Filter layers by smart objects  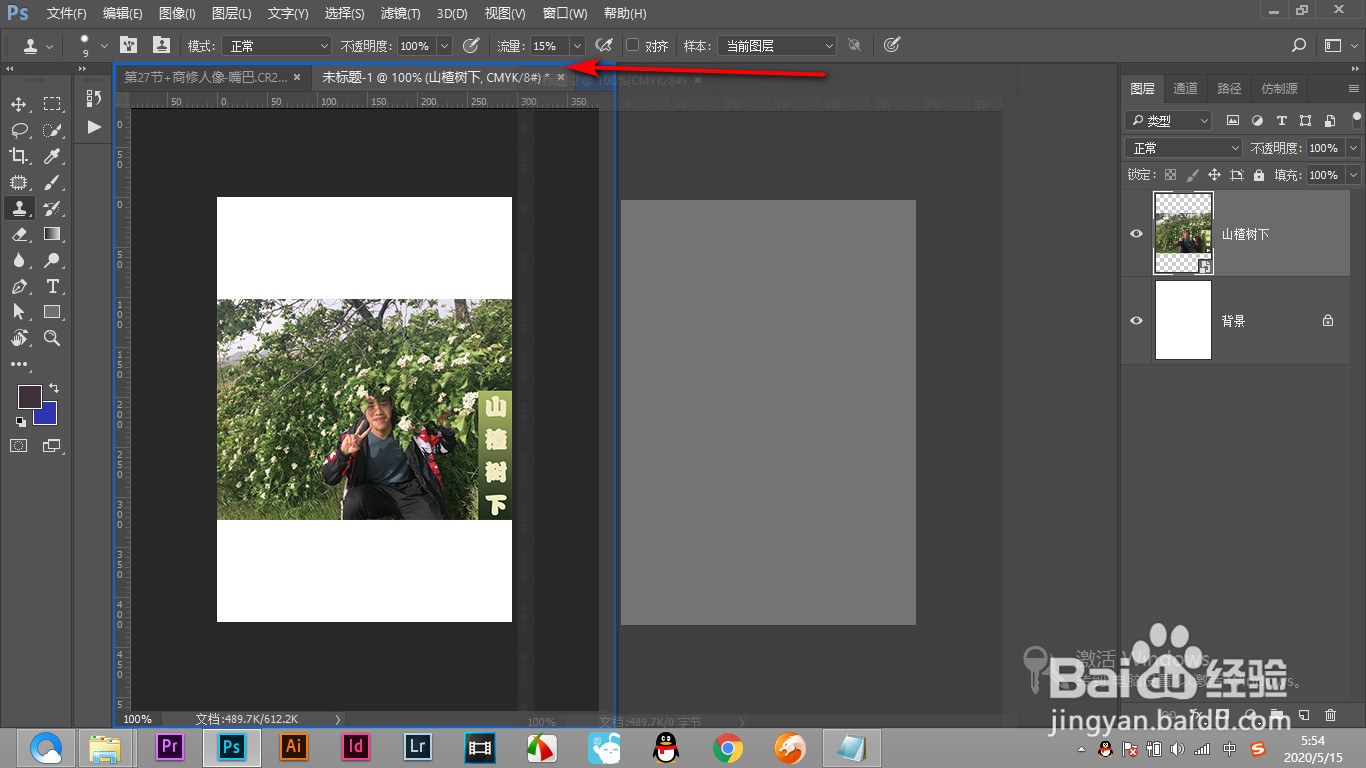[x=1330, y=120]
